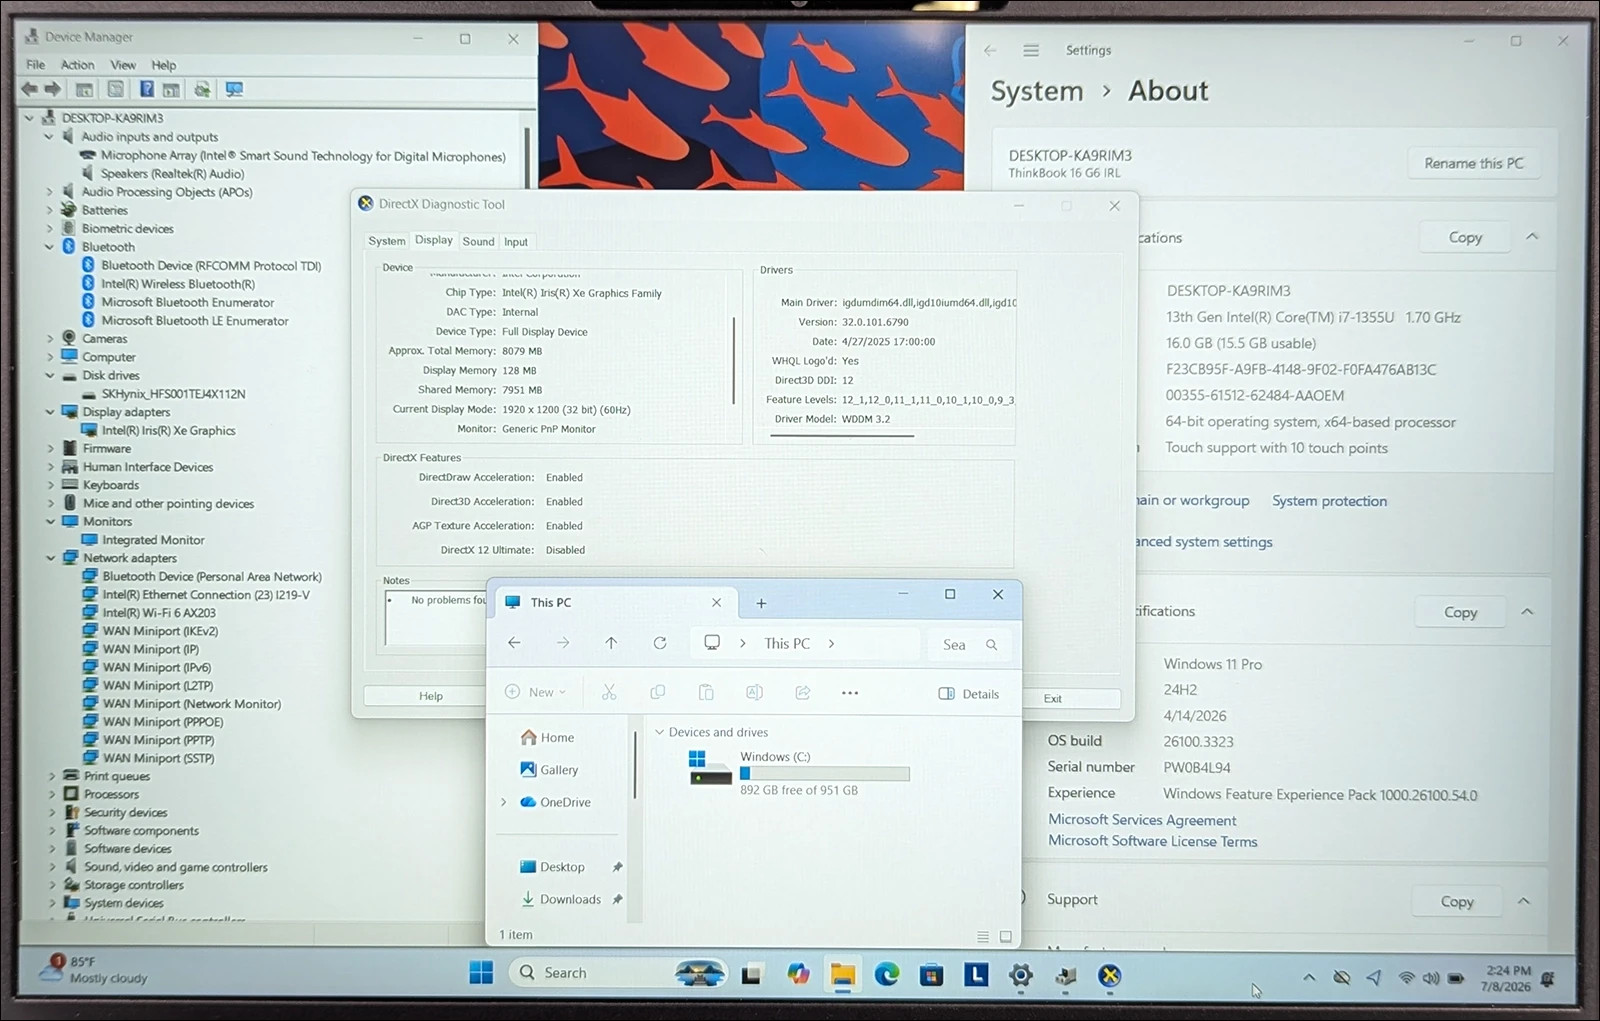
Task: Select Windows (C:) drive
Action: click(800, 772)
